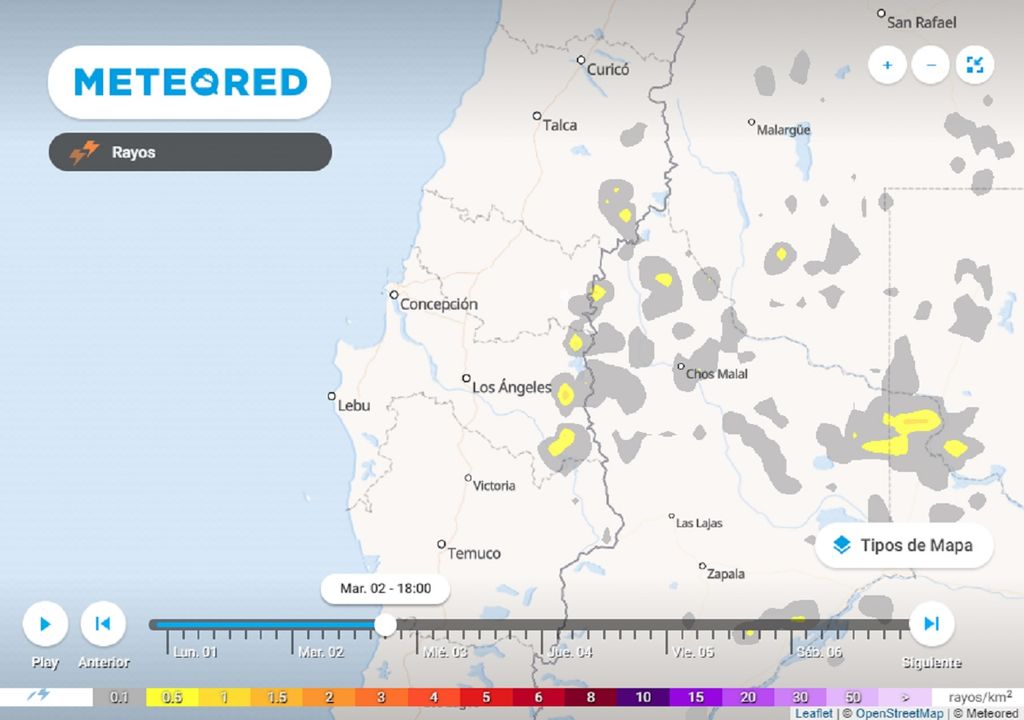Go to the previous time step (Anterior)

pos(102,624)
